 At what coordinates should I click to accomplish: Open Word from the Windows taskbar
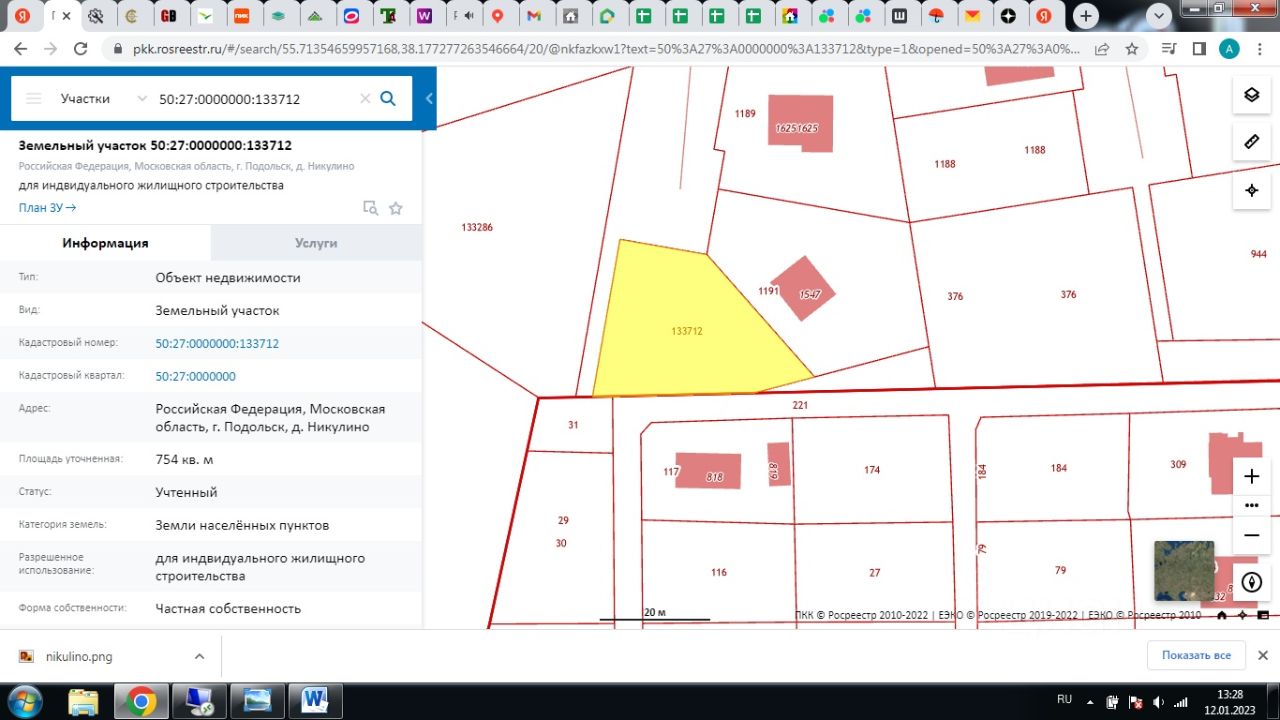click(314, 701)
